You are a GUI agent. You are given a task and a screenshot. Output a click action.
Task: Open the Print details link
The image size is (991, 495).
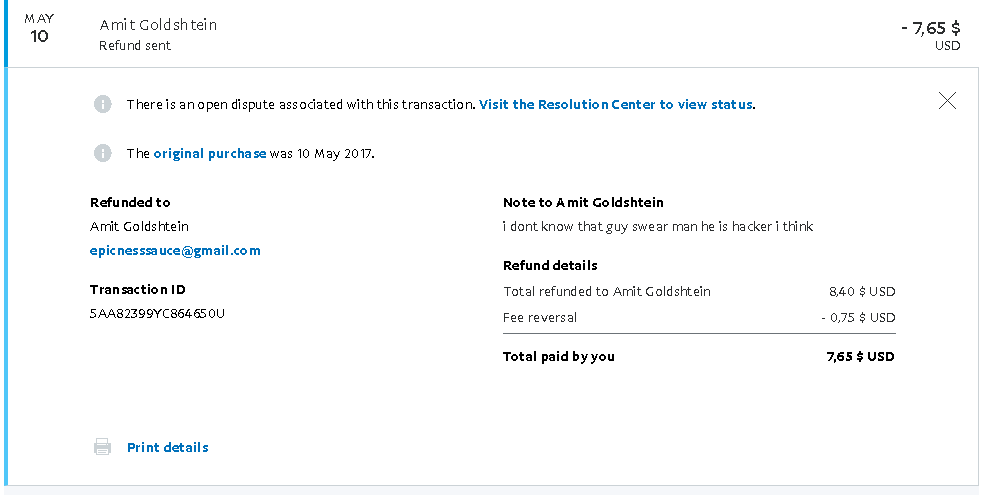click(x=167, y=447)
